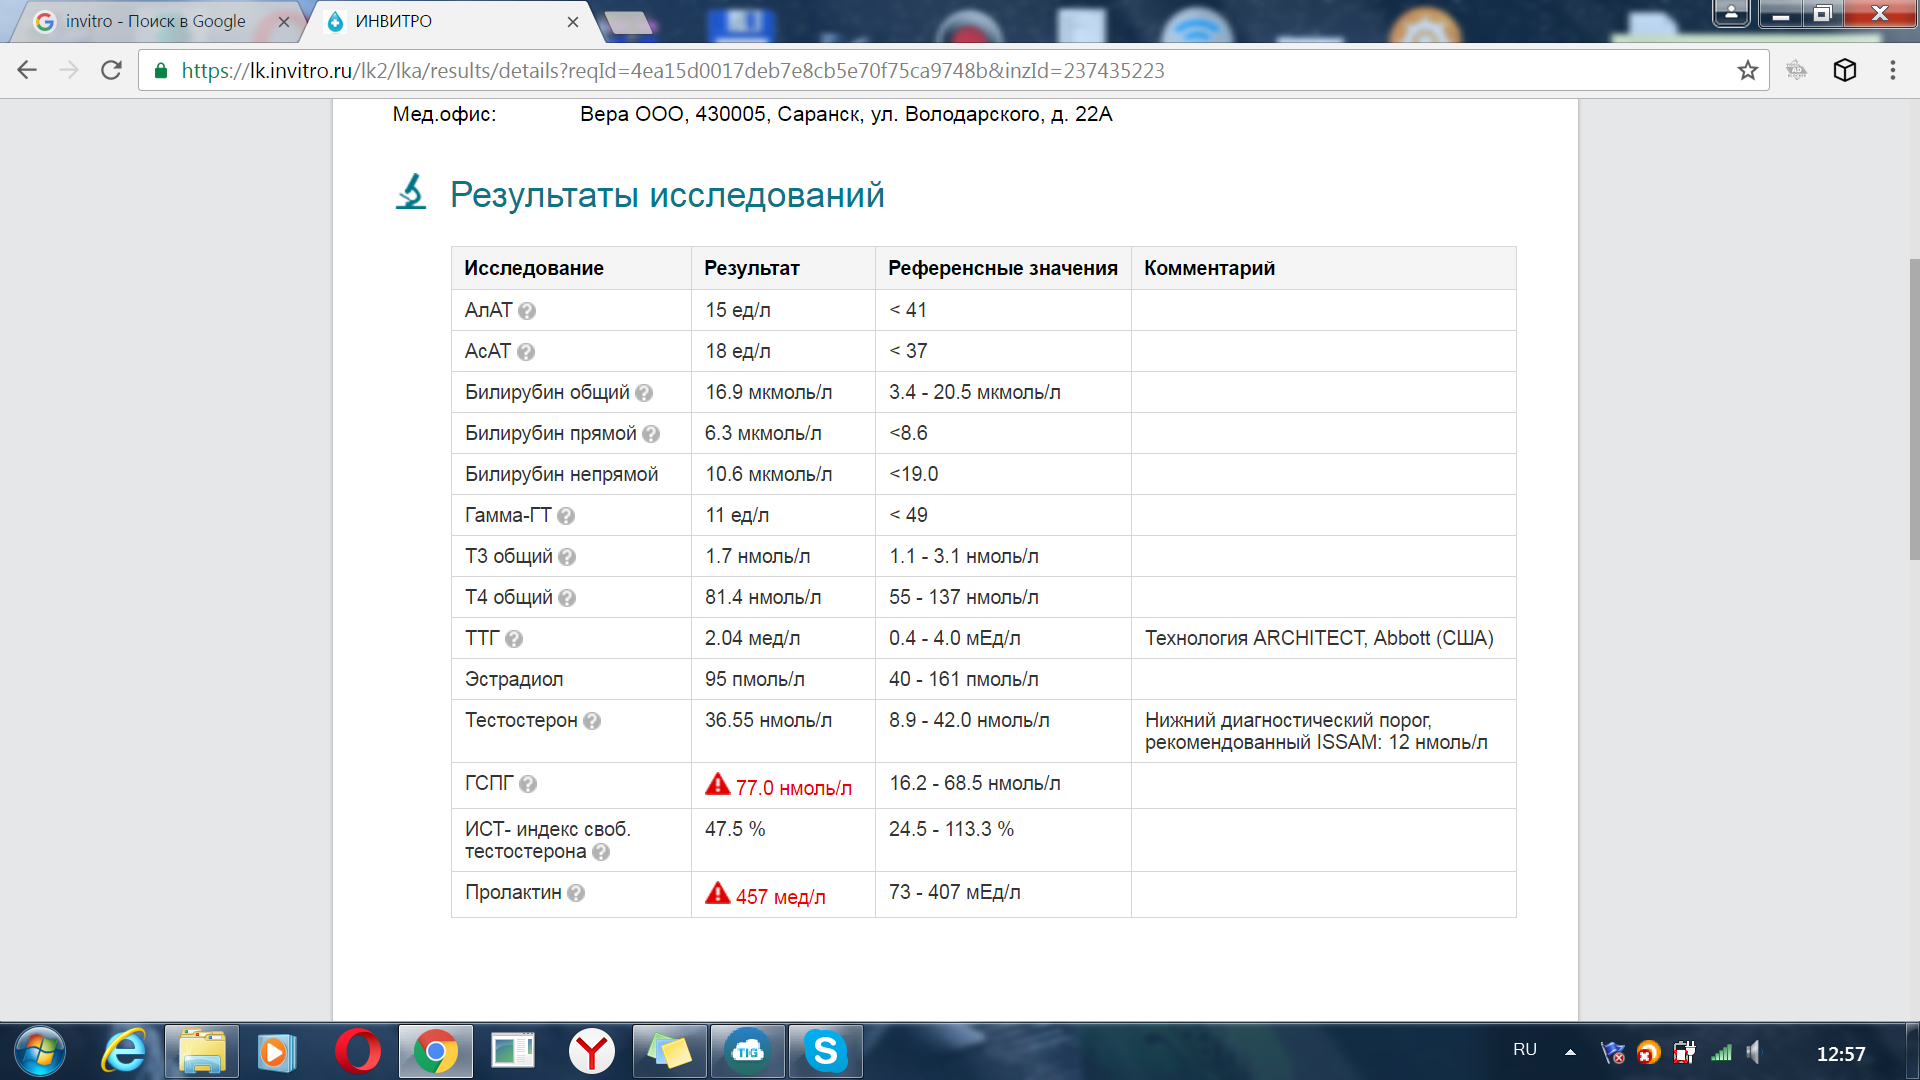The image size is (1920, 1080).
Task: Bookmark this page with the star icon
Action: 1747,71
